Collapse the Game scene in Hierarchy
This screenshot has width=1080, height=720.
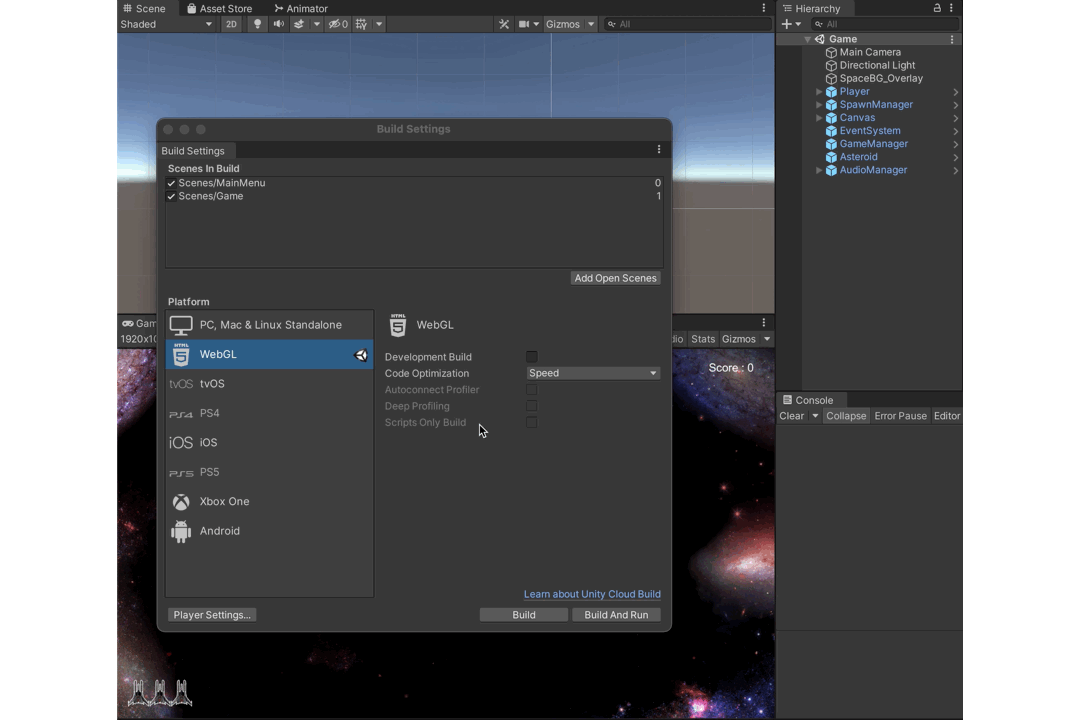807,39
